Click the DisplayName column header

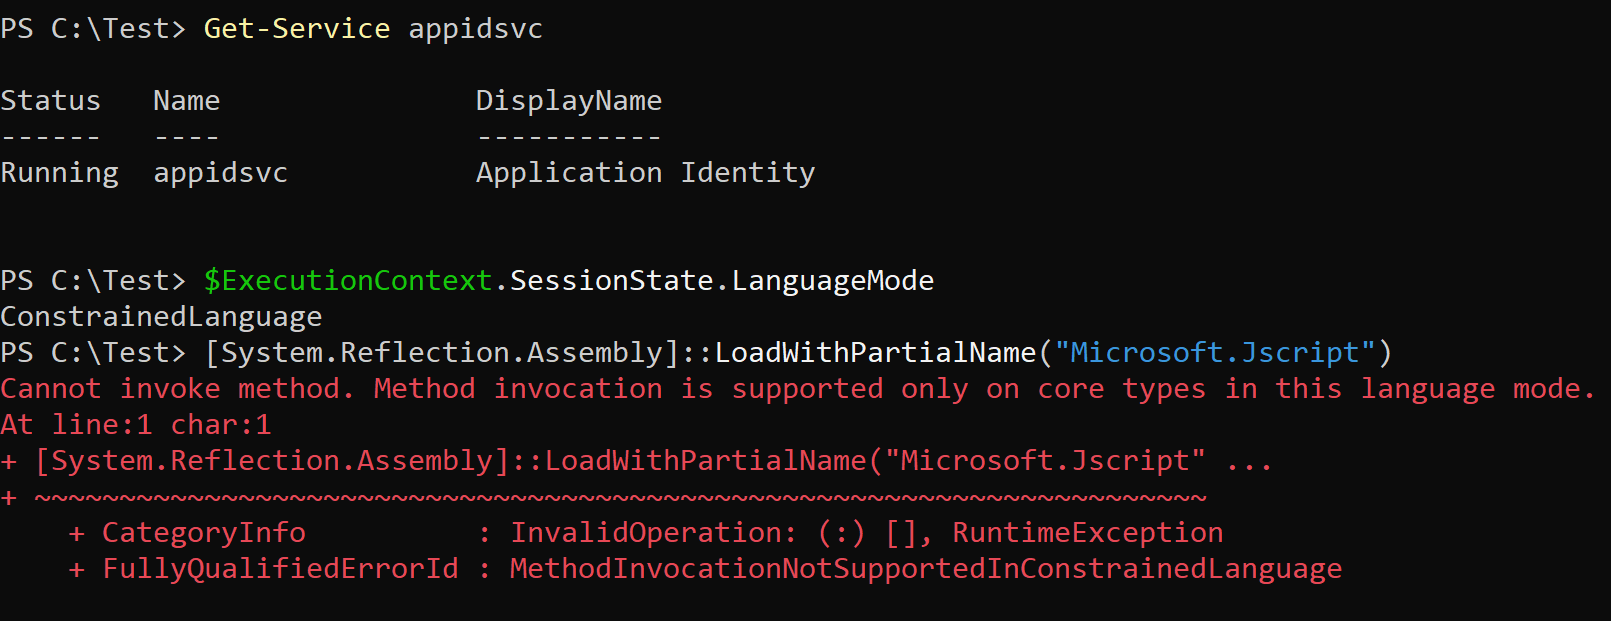[568, 101]
